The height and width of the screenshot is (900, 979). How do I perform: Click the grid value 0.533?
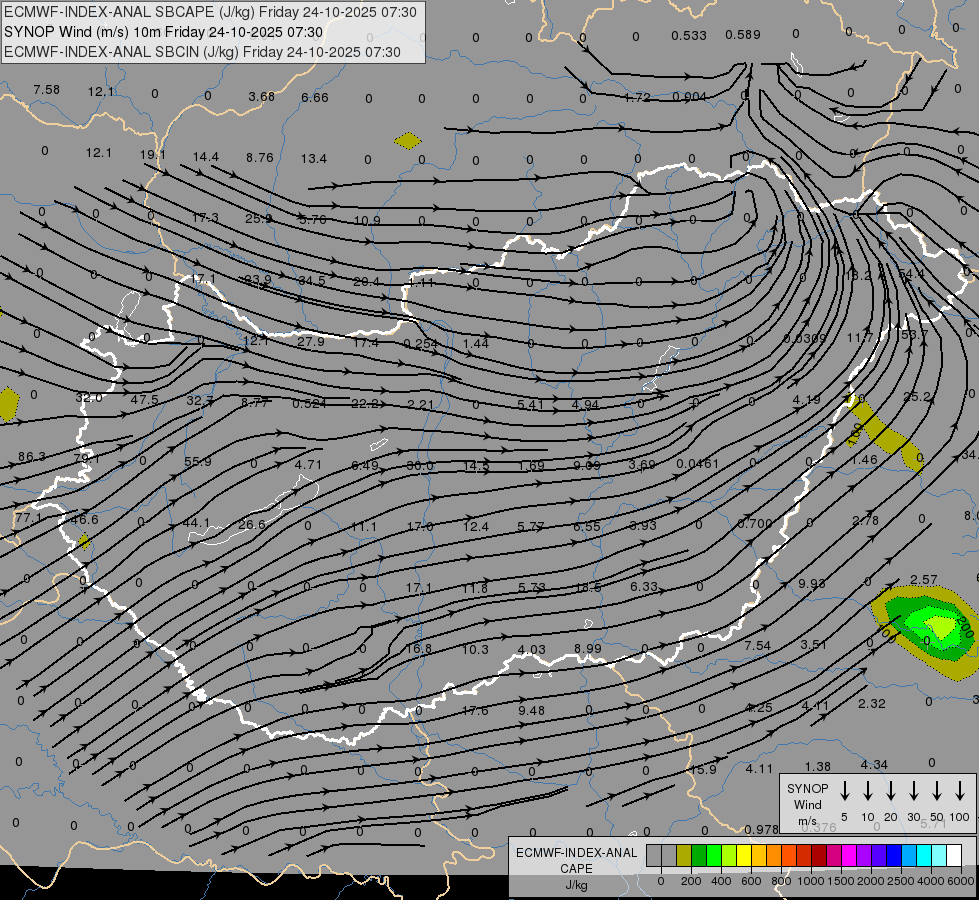pos(689,36)
